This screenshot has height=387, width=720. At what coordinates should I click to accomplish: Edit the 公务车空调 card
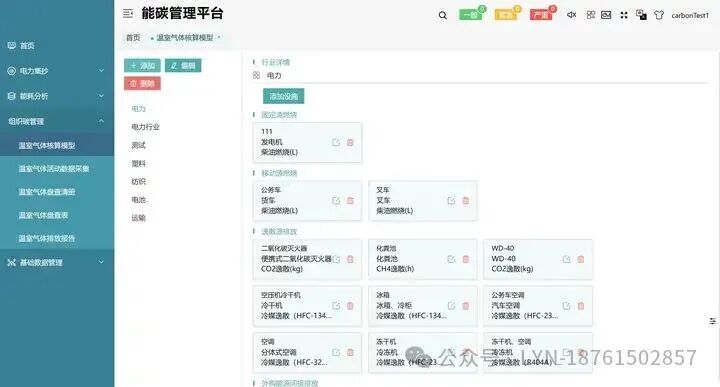[x=567, y=306]
